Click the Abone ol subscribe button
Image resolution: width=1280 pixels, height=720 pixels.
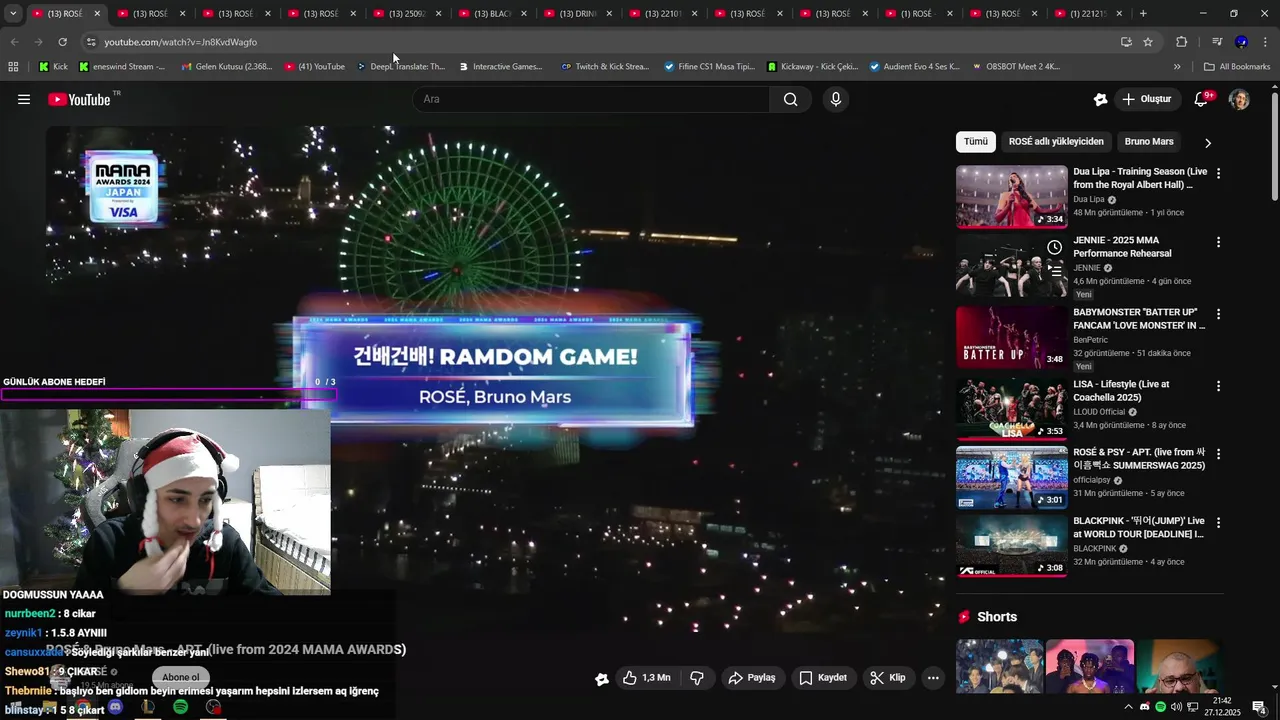(x=181, y=678)
